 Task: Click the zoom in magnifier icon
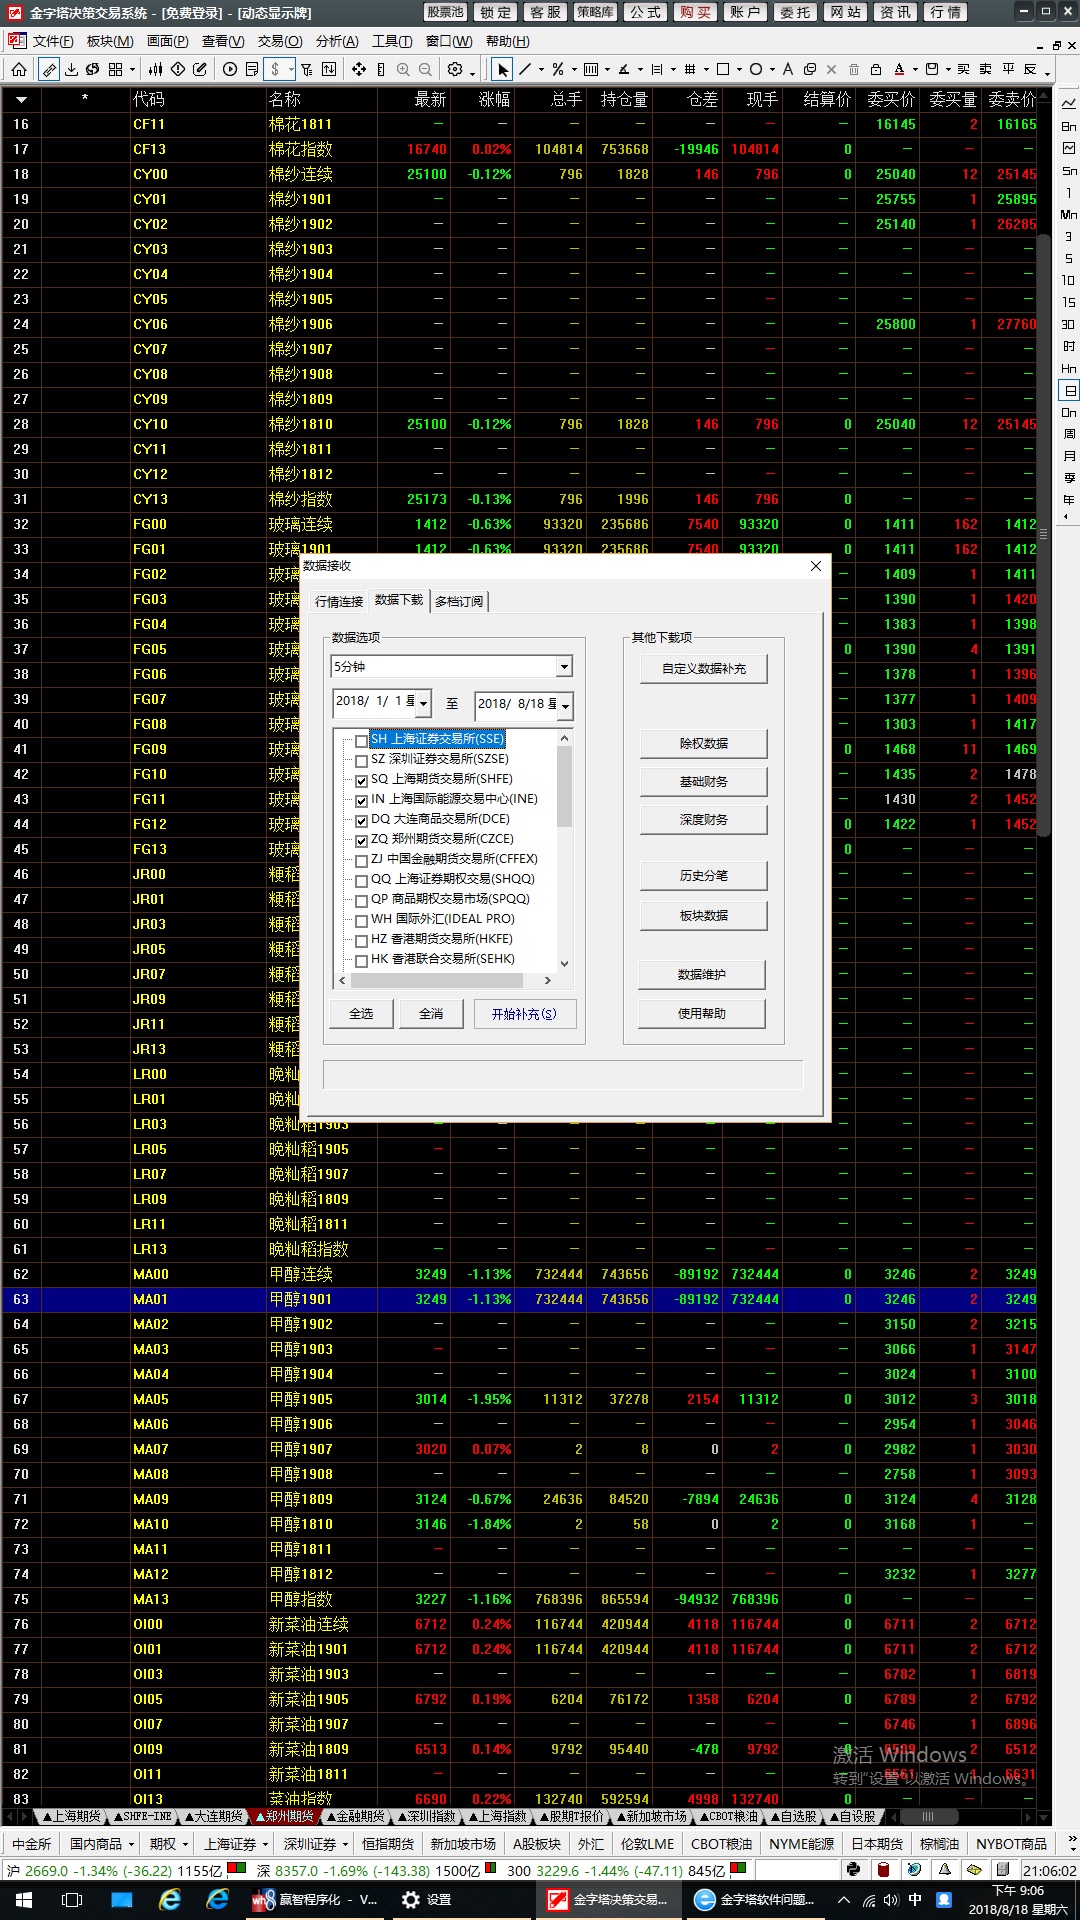point(403,69)
